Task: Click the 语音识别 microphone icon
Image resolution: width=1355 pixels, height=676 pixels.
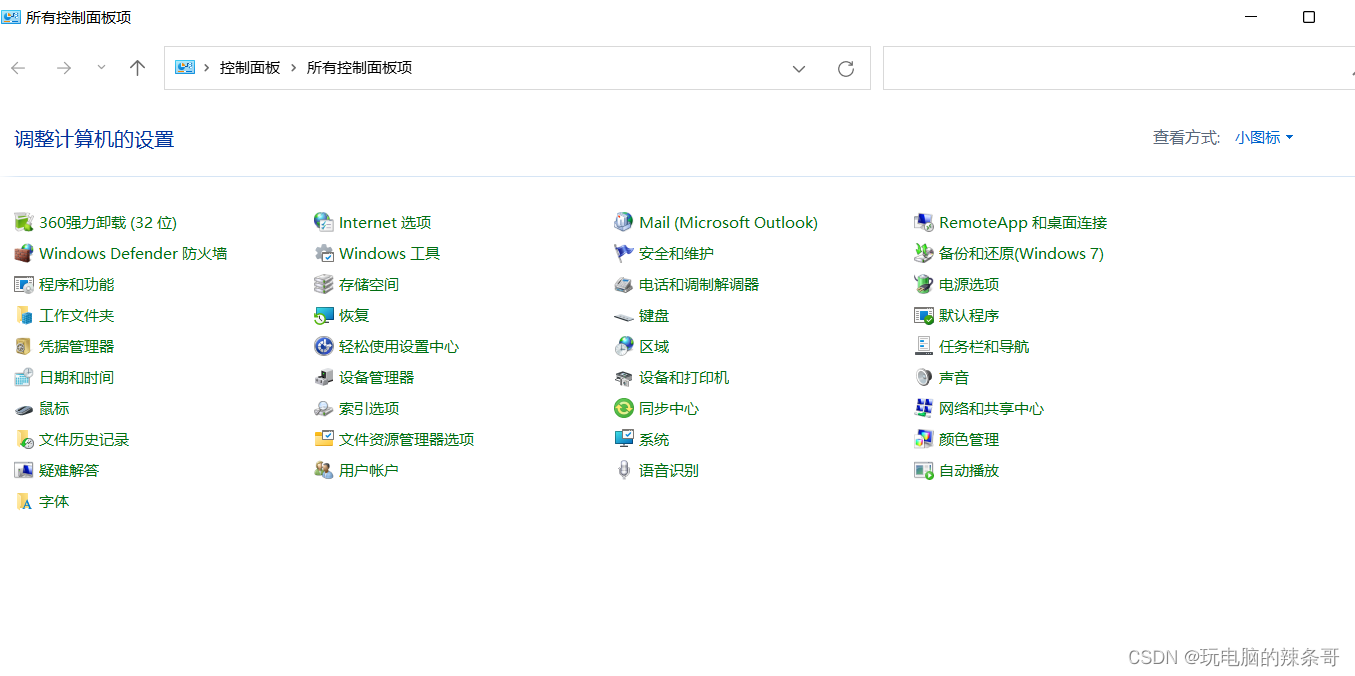Action: [x=624, y=470]
